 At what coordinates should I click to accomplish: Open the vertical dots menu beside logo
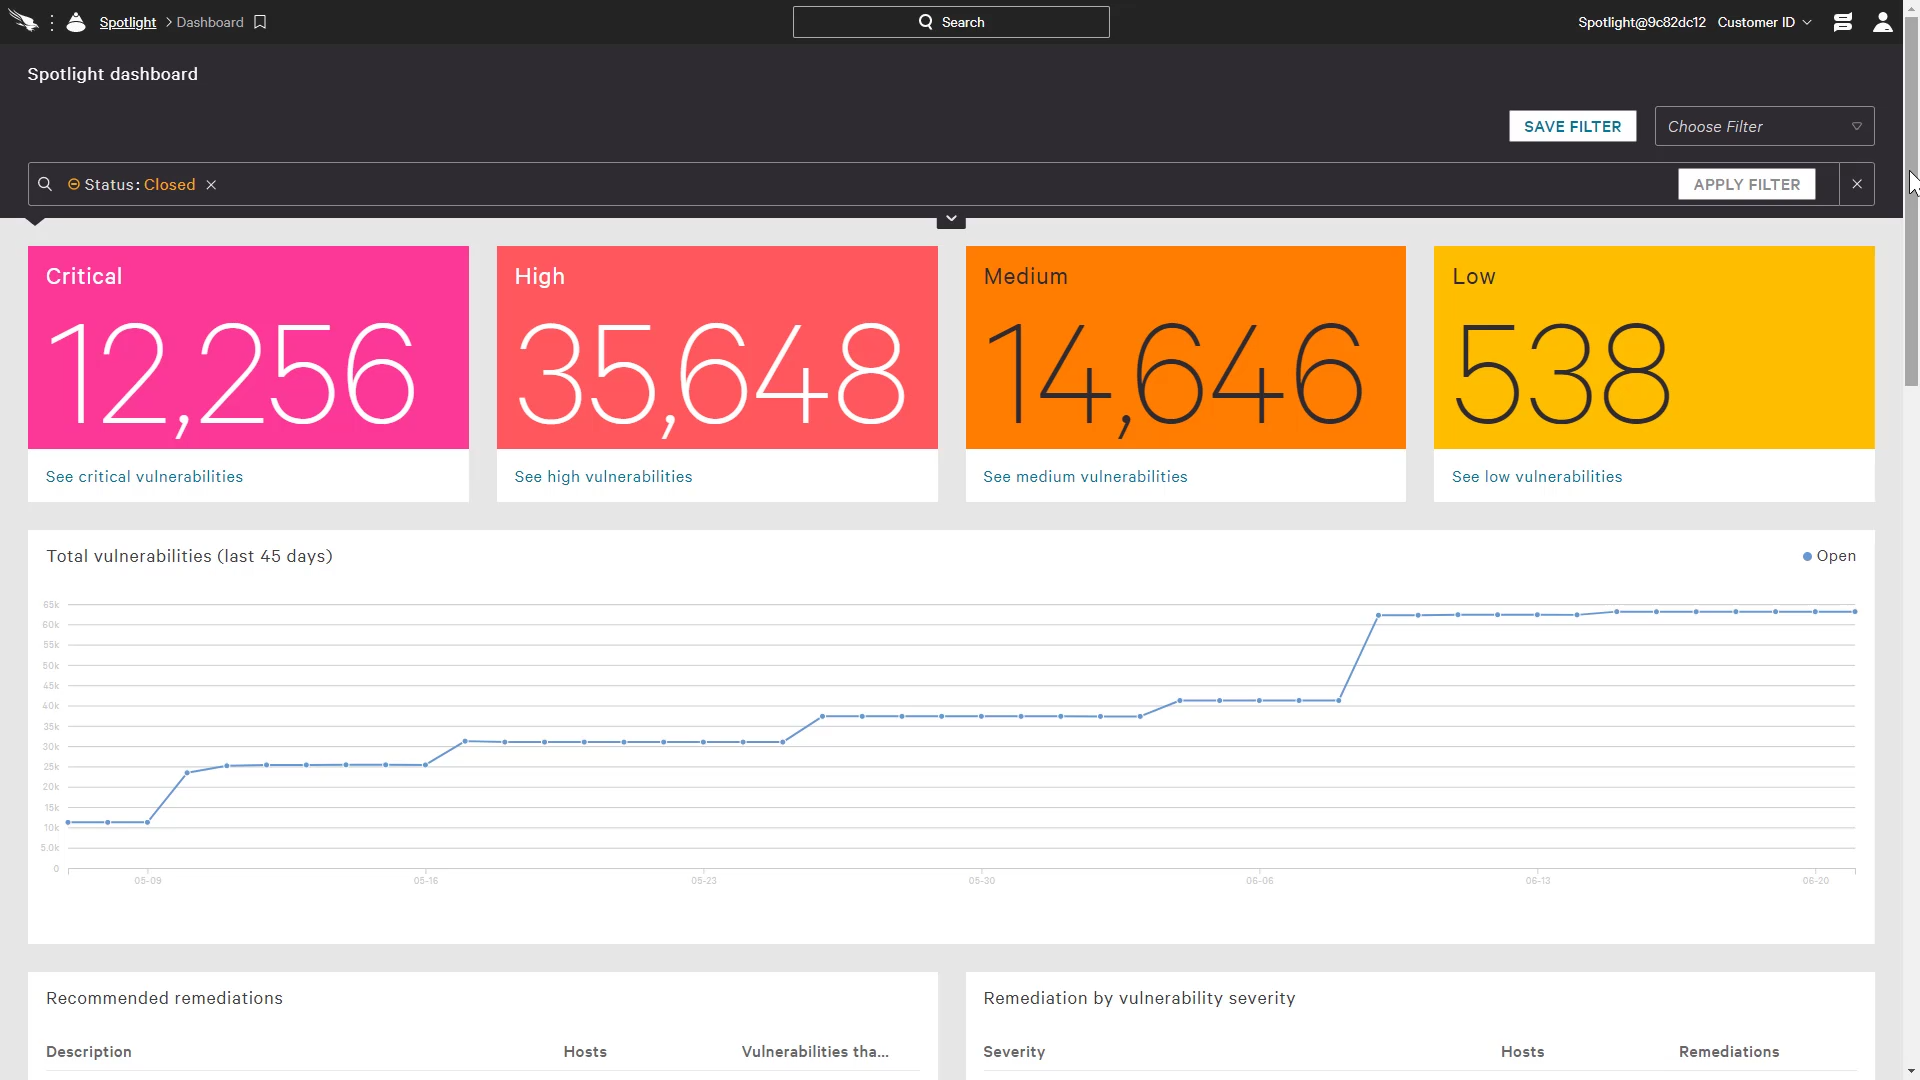[52, 22]
